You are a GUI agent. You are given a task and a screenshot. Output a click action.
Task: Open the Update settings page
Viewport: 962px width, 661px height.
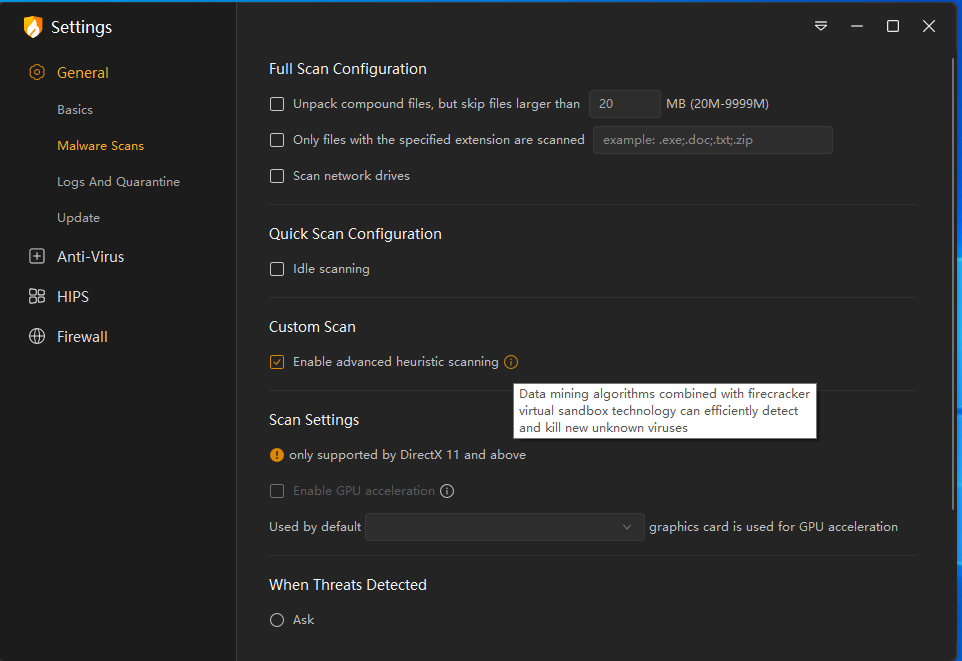[x=78, y=218]
